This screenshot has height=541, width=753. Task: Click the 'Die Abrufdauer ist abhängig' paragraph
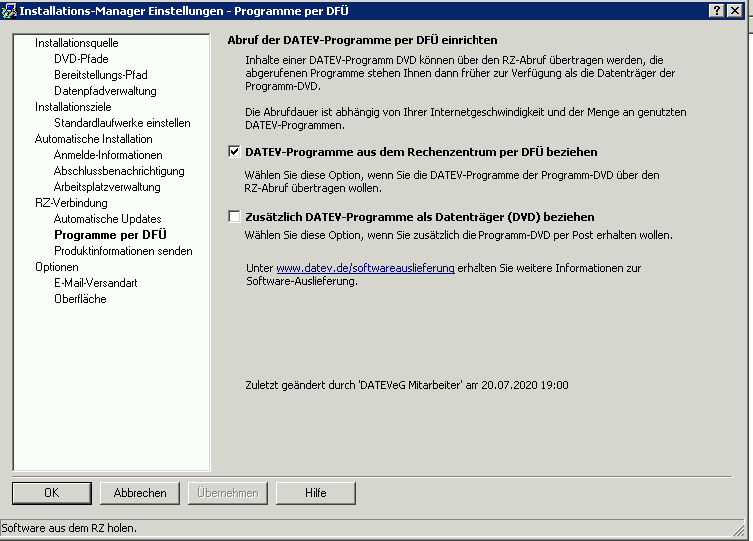click(466, 119)
